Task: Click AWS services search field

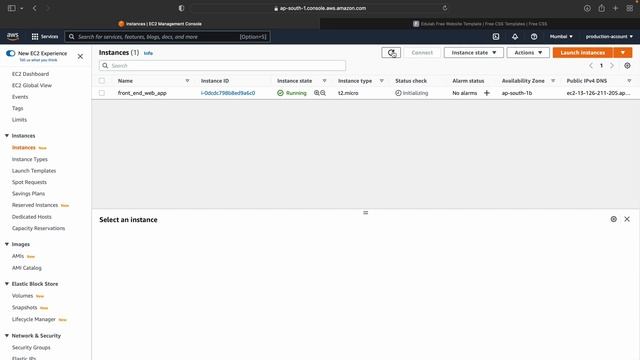Action: tap(167, 37)
